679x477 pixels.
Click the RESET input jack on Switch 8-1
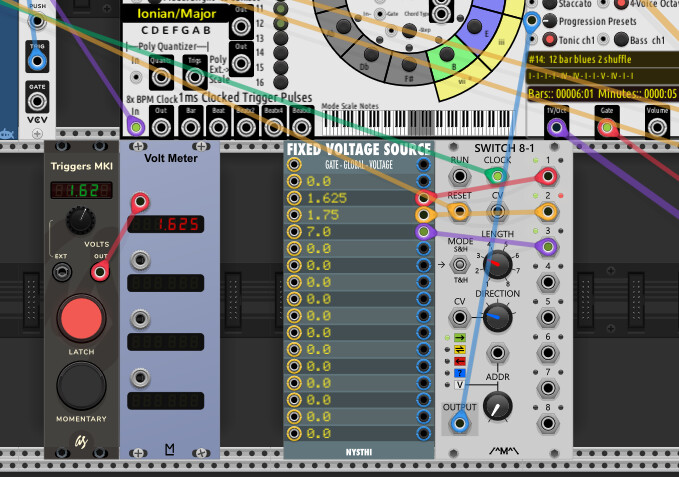pyautogui.click(x=459, y=212)
